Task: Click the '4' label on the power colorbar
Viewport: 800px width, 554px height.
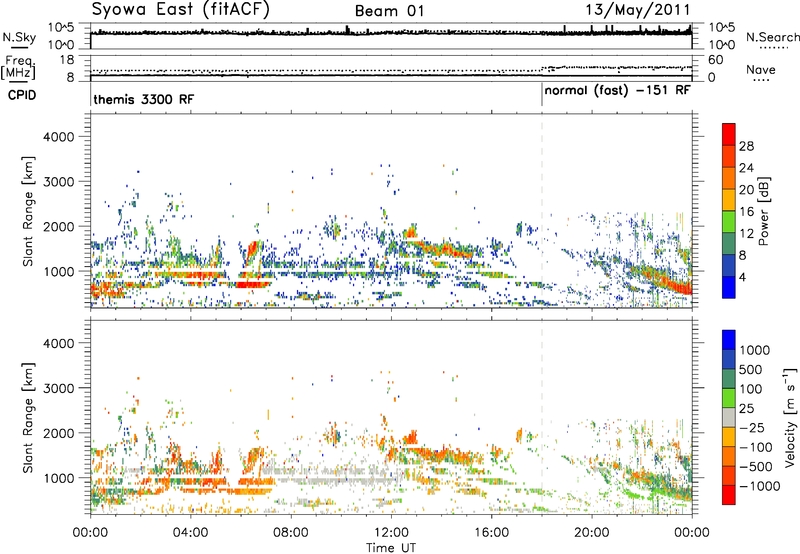Action: click(742, 278)
